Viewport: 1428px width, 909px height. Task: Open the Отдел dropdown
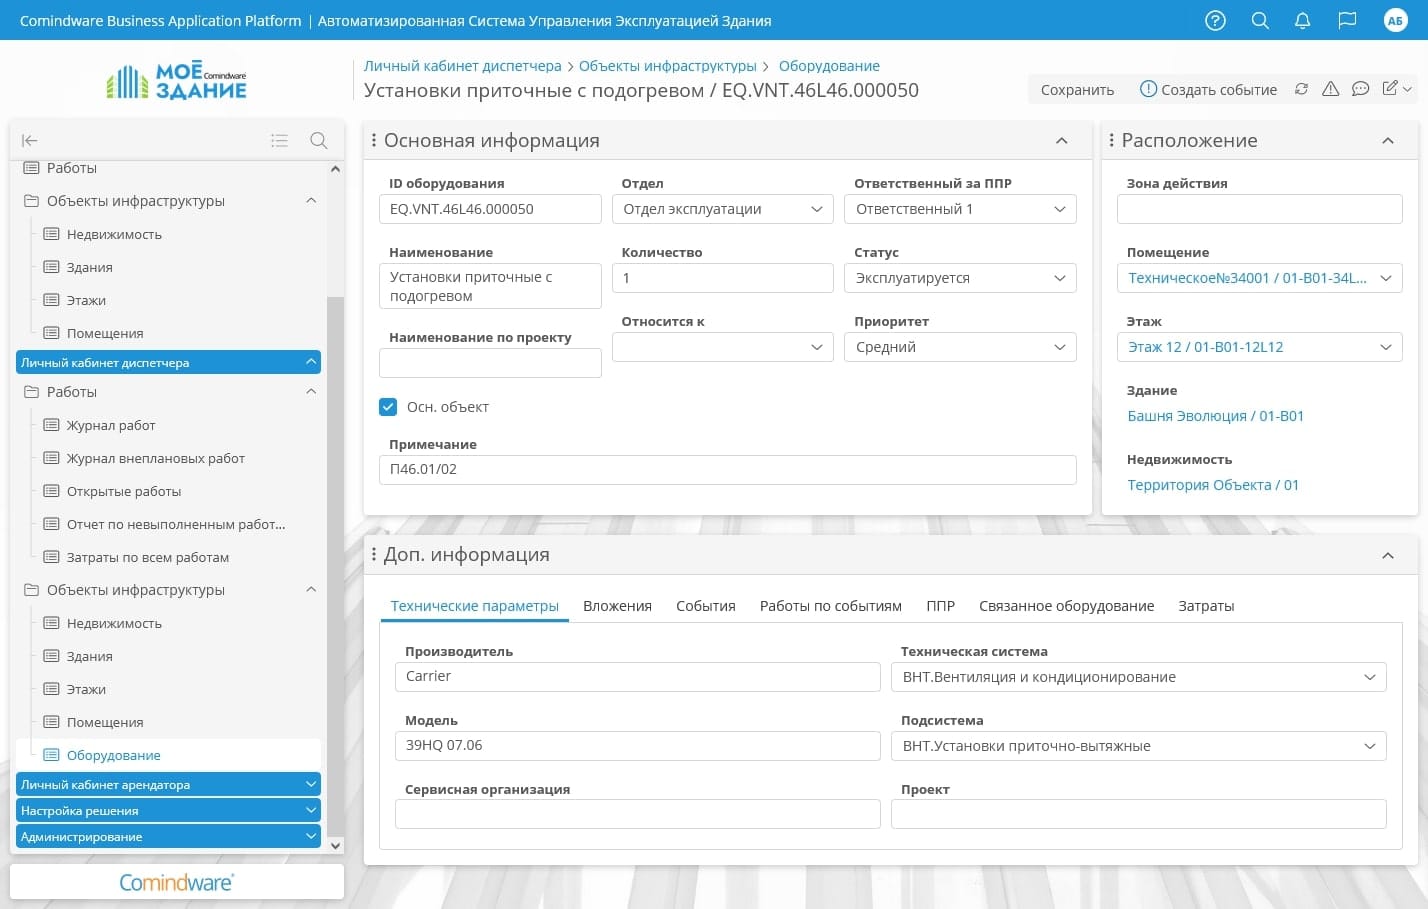(x=723, y=209)
